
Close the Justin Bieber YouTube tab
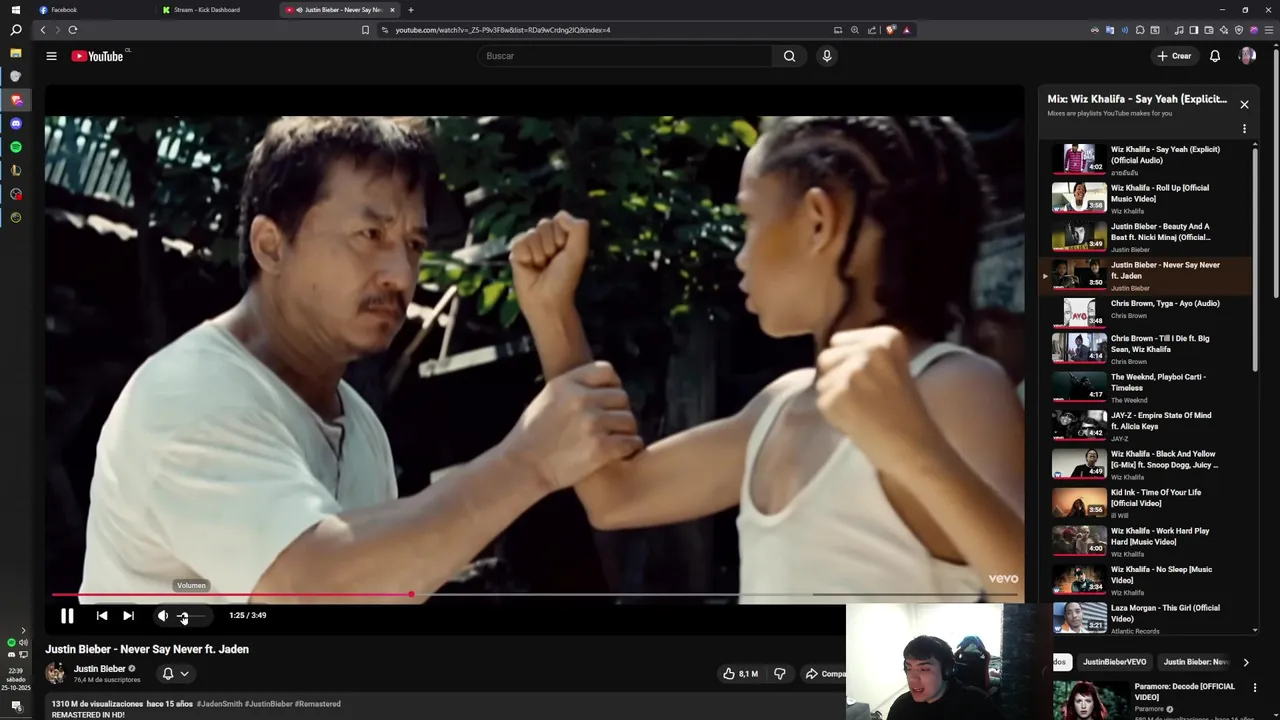(x=392, y=10)
